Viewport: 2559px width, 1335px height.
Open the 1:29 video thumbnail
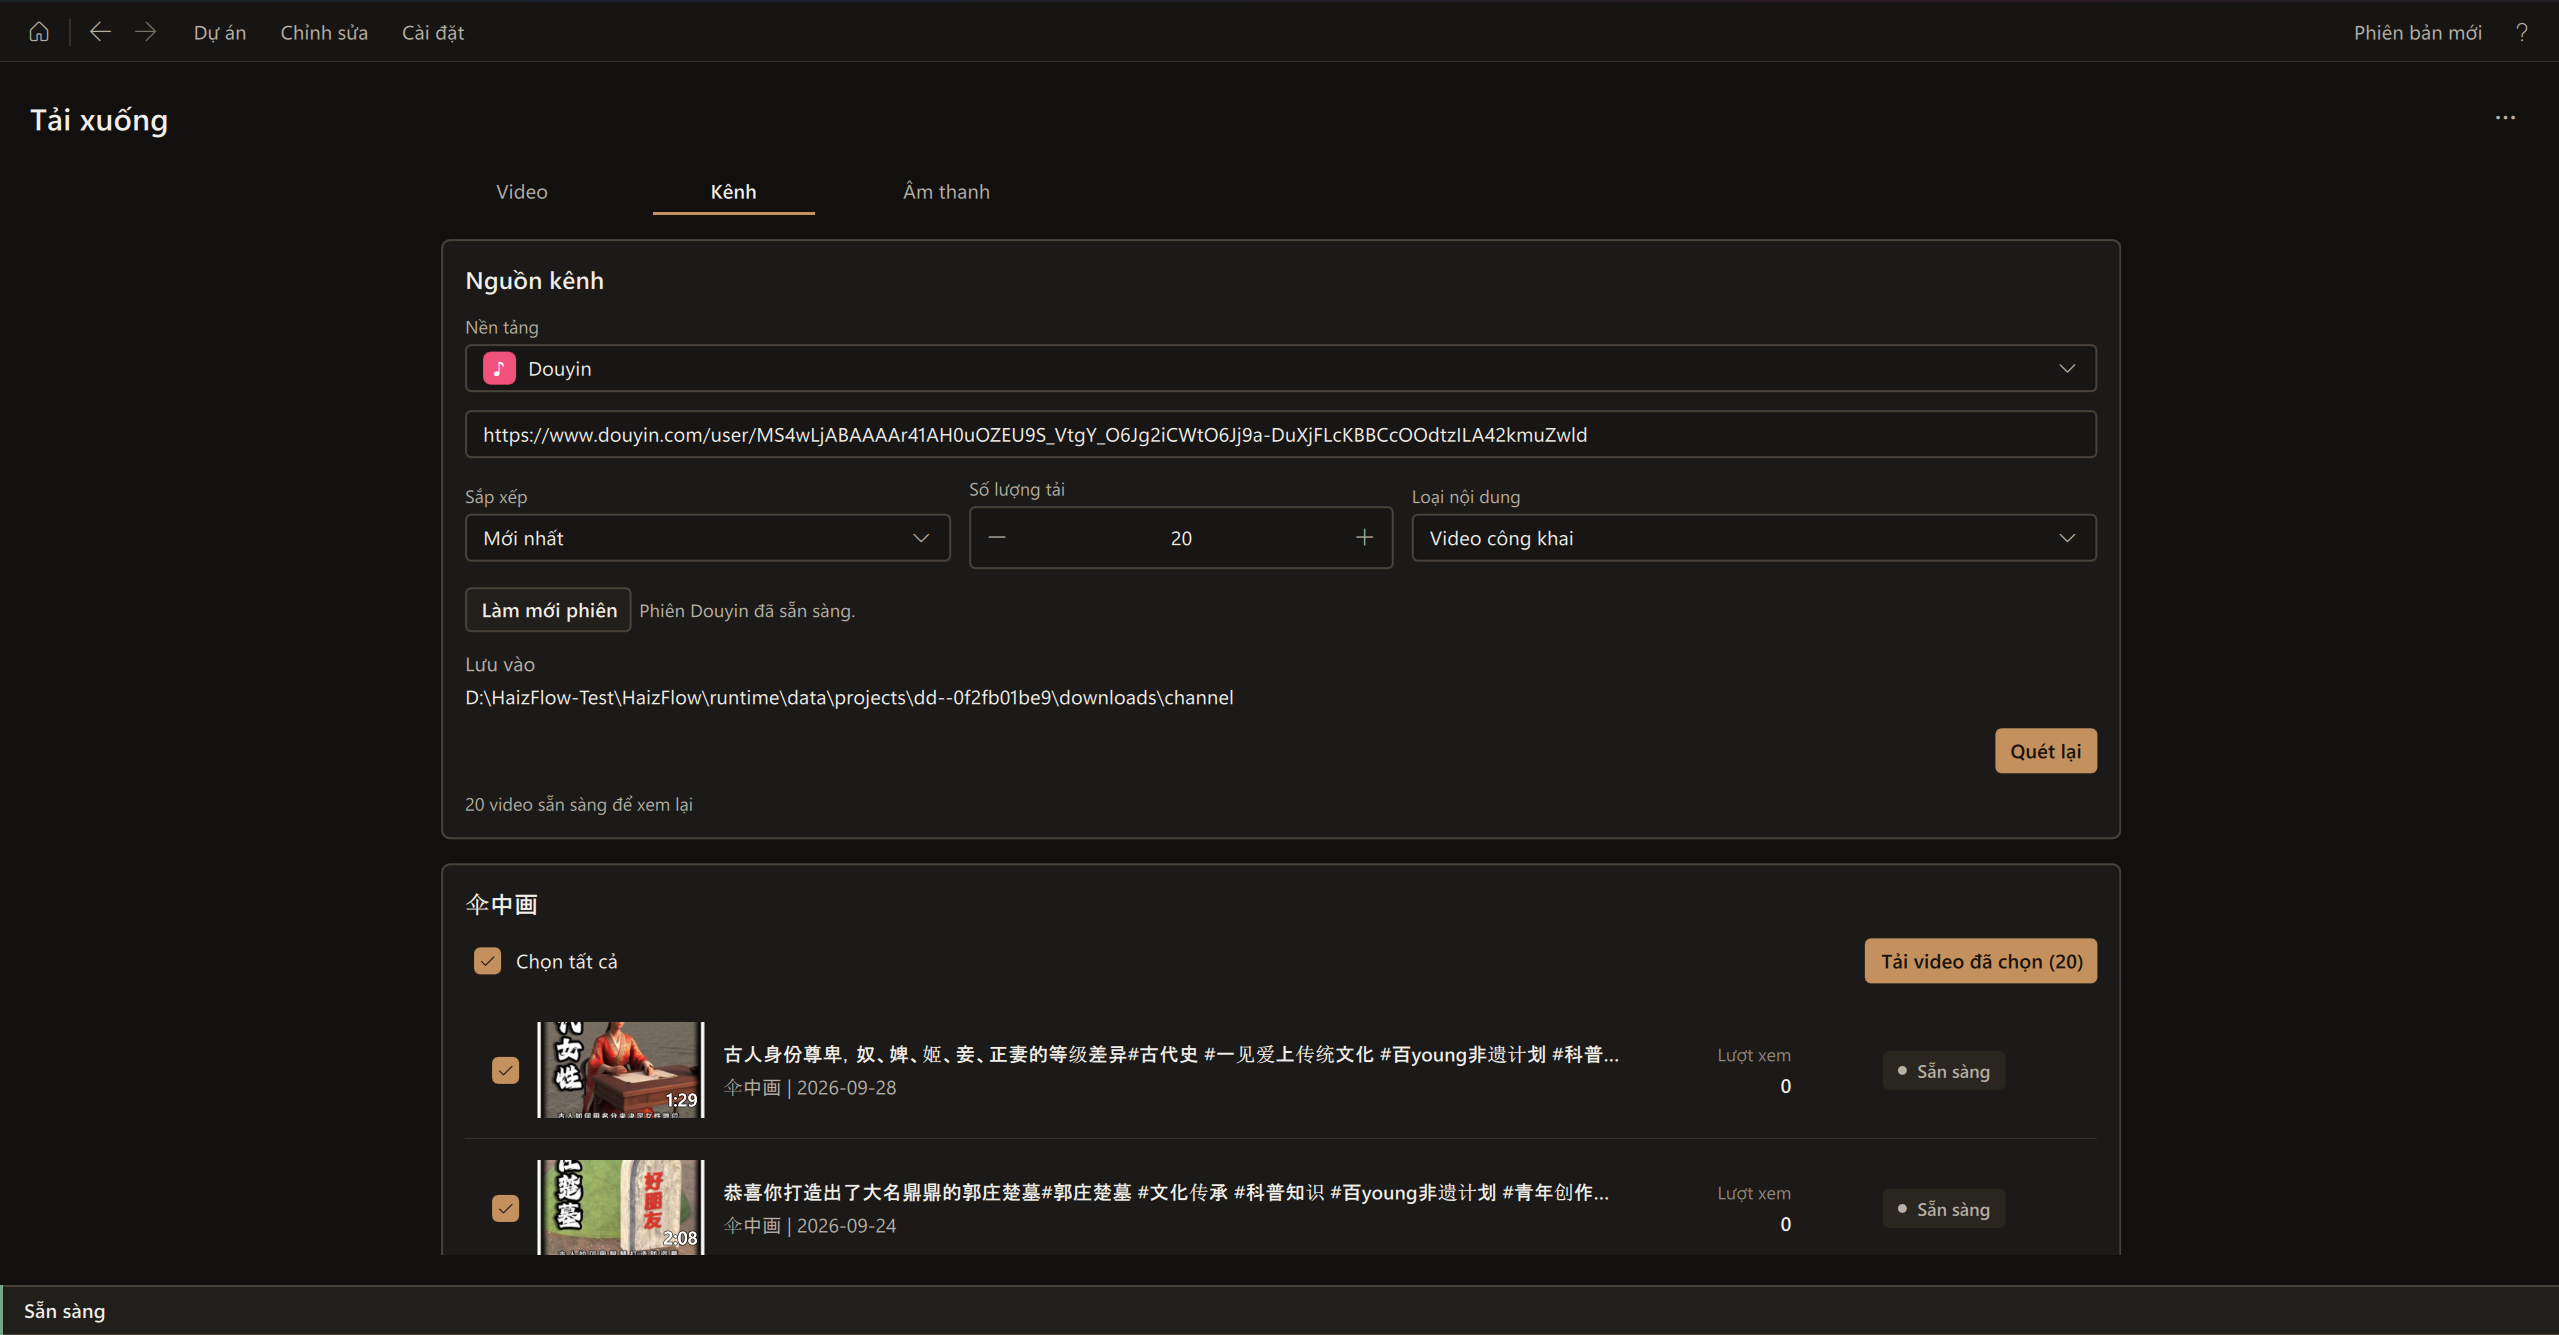tap(621, 1070)
